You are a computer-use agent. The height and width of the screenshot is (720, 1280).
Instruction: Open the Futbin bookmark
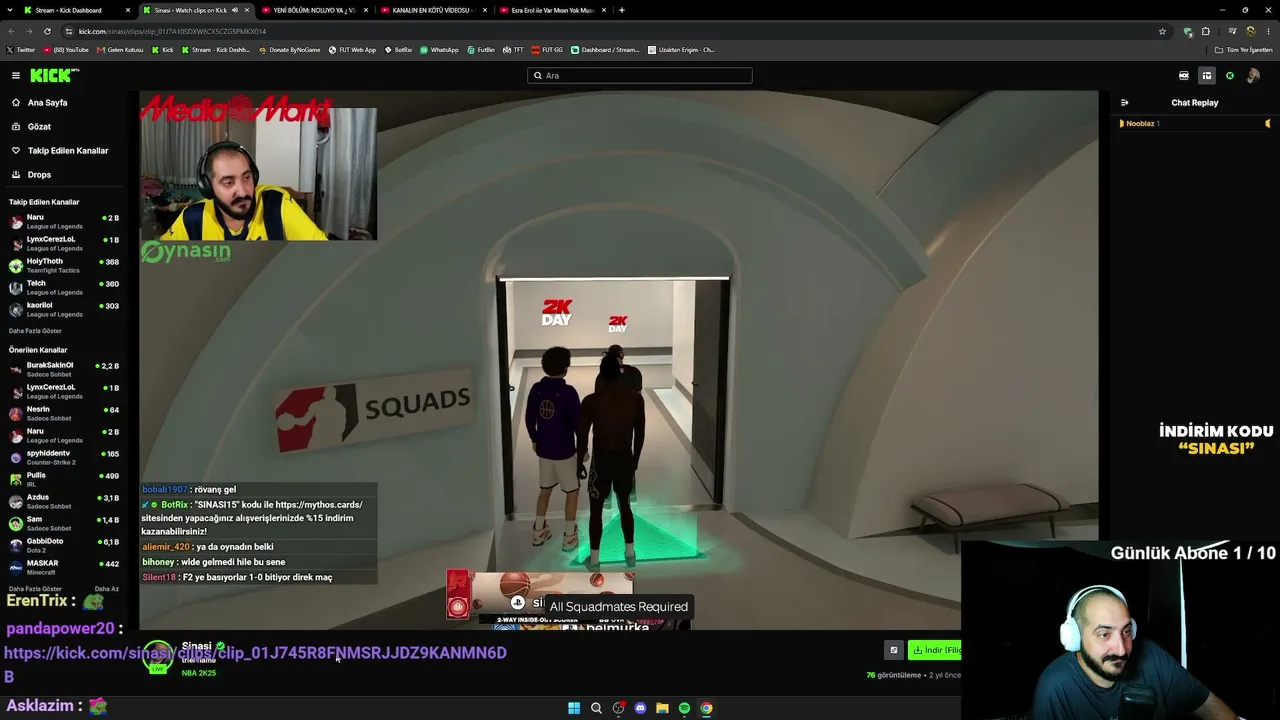coord(481,50)
